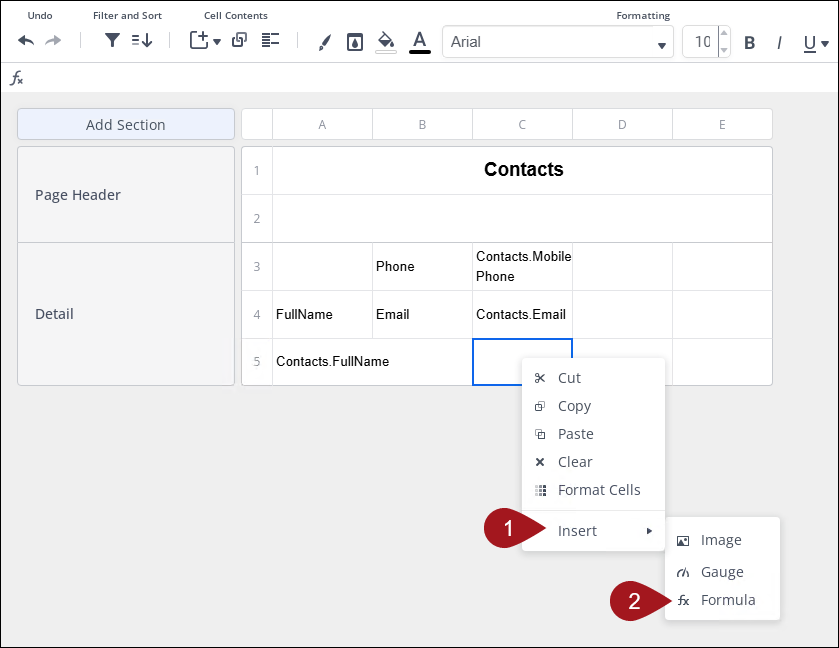Select the Detail section

click(126, 314)
